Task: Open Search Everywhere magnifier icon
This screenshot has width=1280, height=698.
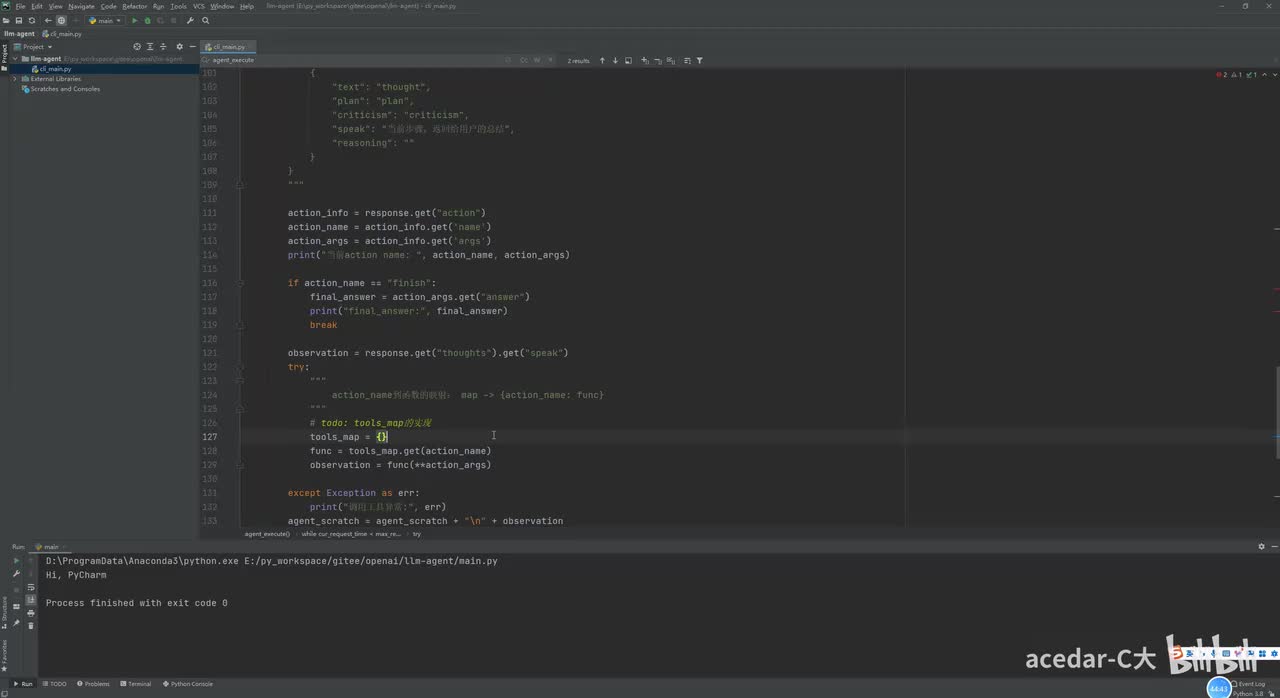Action: [x=206, y=20]
